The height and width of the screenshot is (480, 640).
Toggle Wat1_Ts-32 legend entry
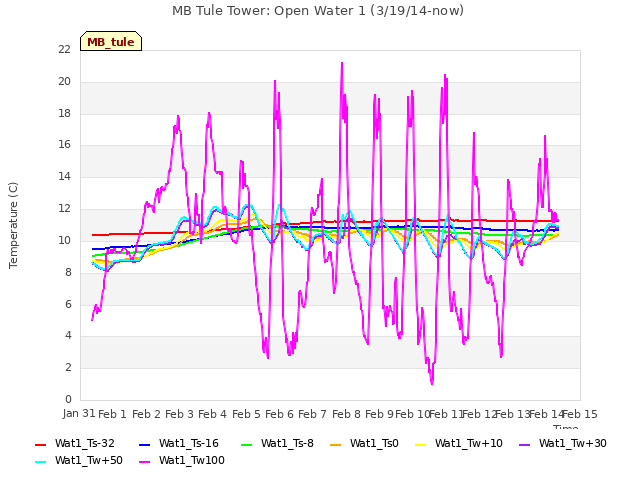[x=75, y=444]
